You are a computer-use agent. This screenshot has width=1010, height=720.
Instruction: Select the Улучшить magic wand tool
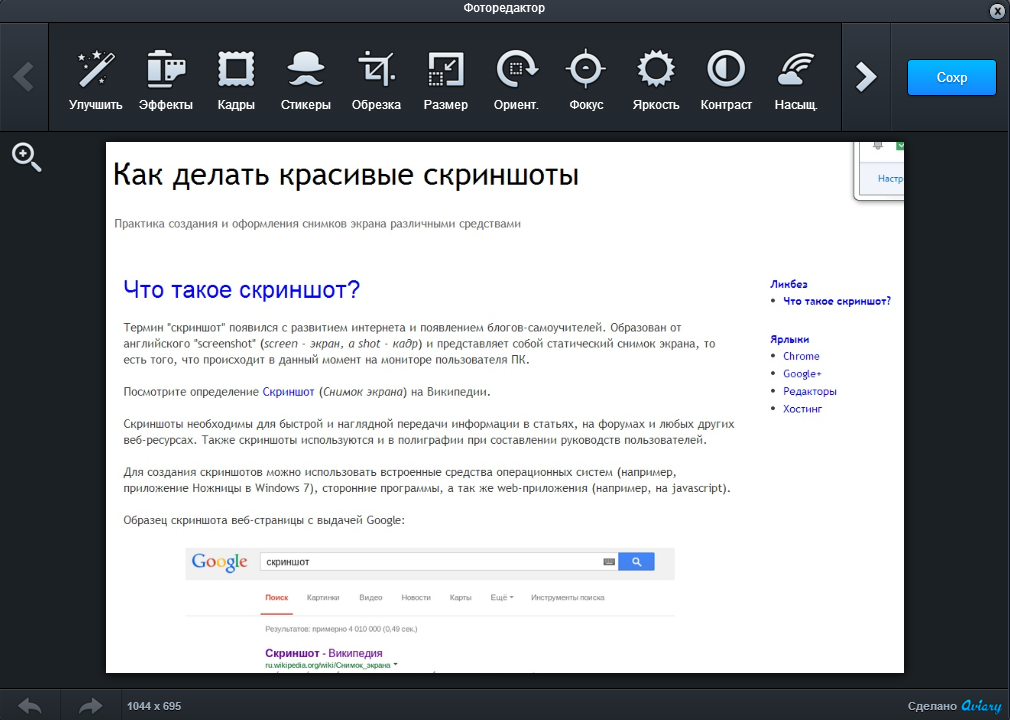95,80
